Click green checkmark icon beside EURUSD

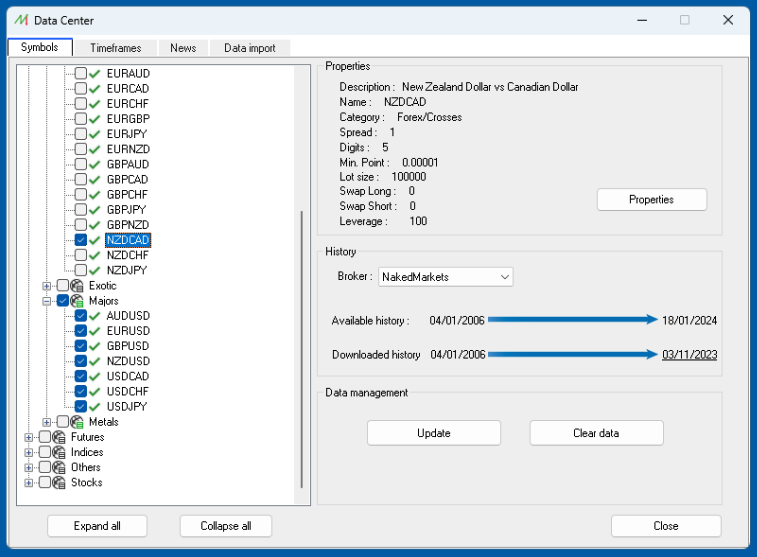point(96,331)
